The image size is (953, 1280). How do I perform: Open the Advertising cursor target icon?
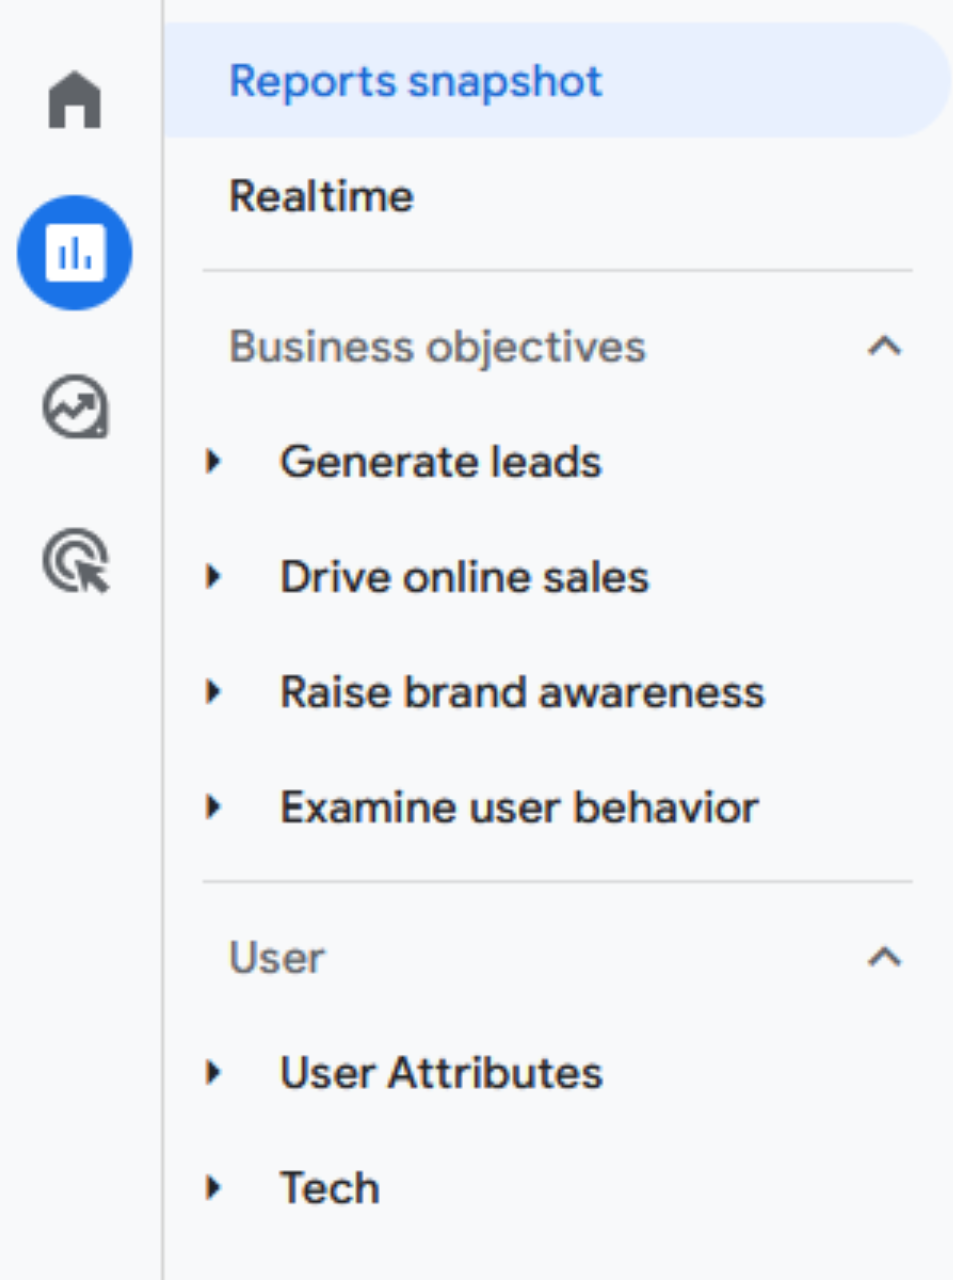76,561
